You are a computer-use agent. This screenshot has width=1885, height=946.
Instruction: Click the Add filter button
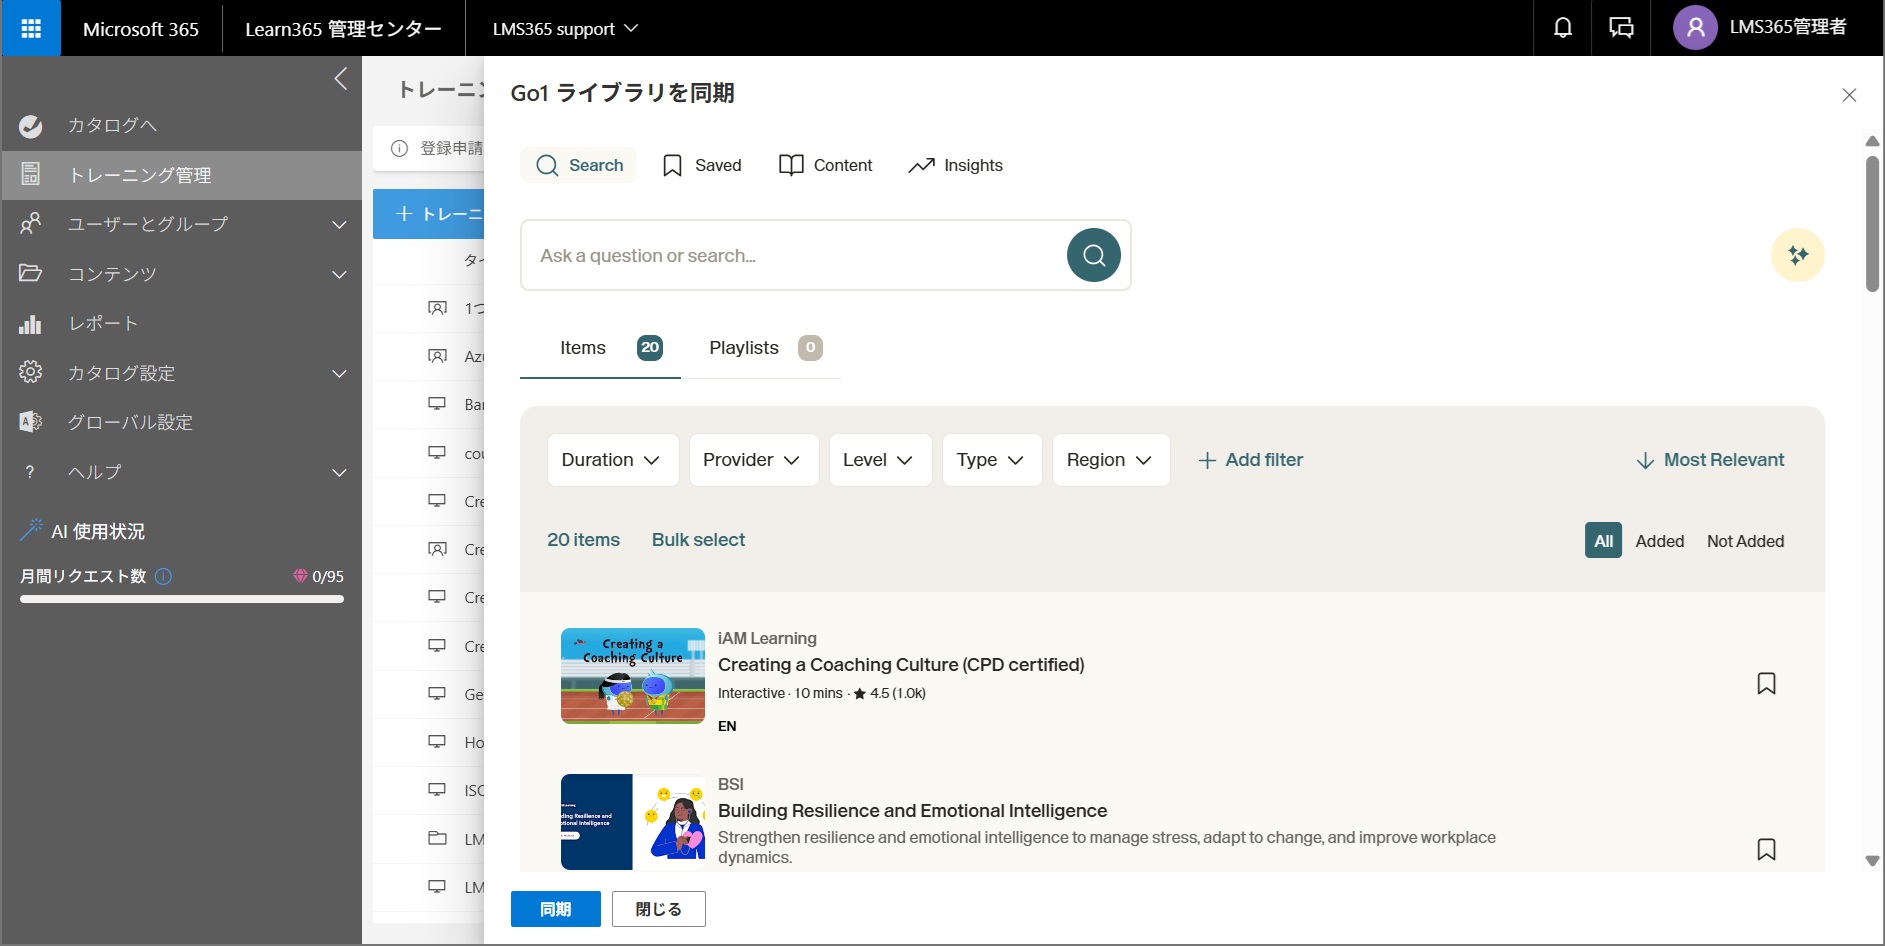(x=1251, y=460)
